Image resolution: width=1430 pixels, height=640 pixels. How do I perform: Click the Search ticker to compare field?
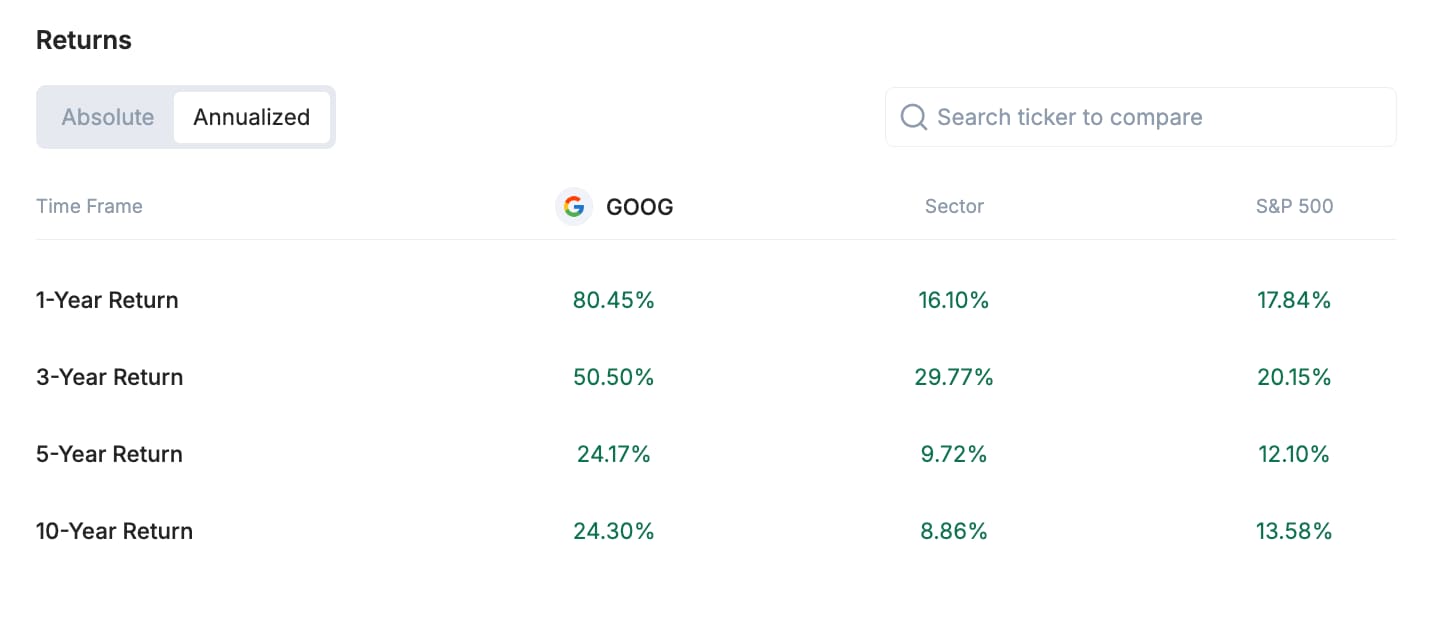click(x=1150, y=117)
